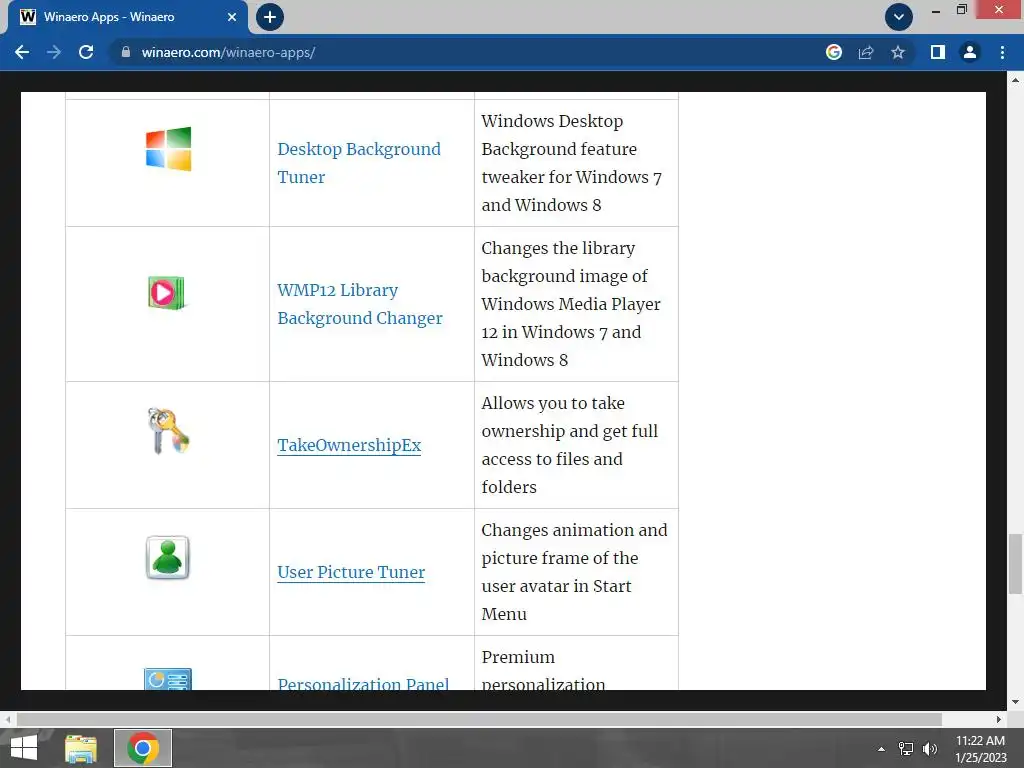Click the horizontal scrollbar left arrow
The image size is (1024, 768).
(8, 719)
